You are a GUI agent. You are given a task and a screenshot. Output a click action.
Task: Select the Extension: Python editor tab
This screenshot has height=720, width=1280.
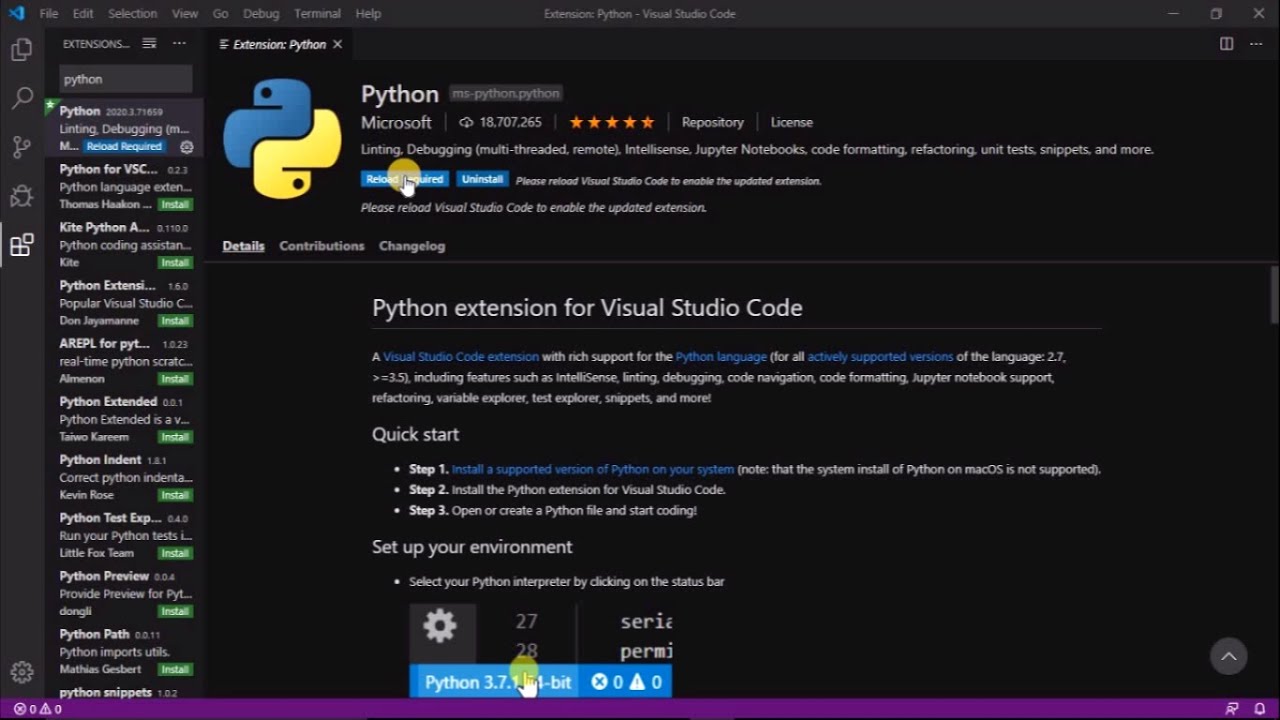[279, 44]
